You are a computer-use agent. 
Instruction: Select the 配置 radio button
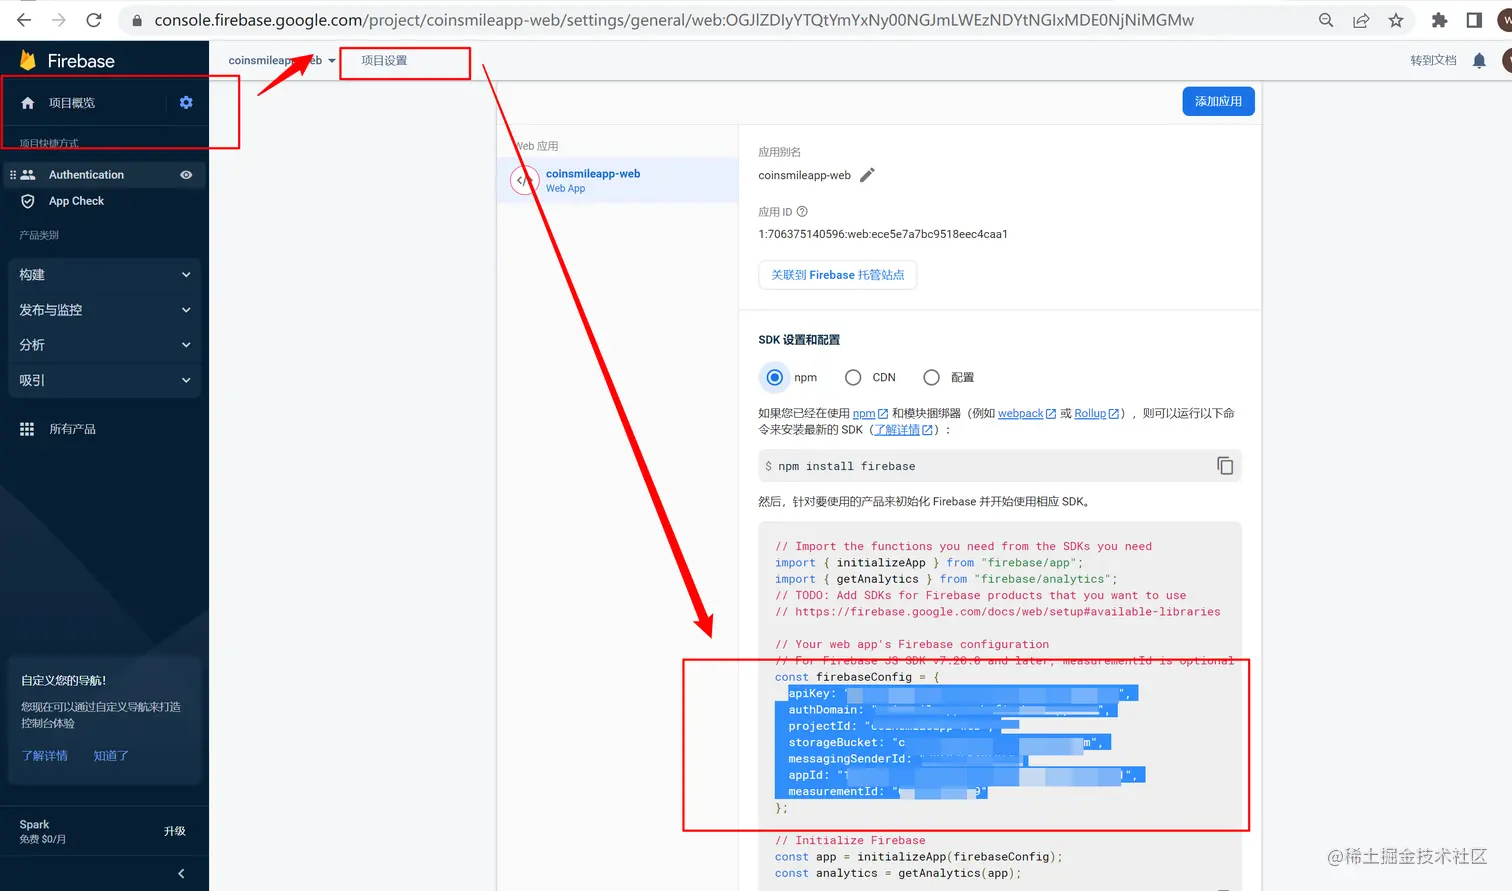pyautogui.click(x=931, y=377)
